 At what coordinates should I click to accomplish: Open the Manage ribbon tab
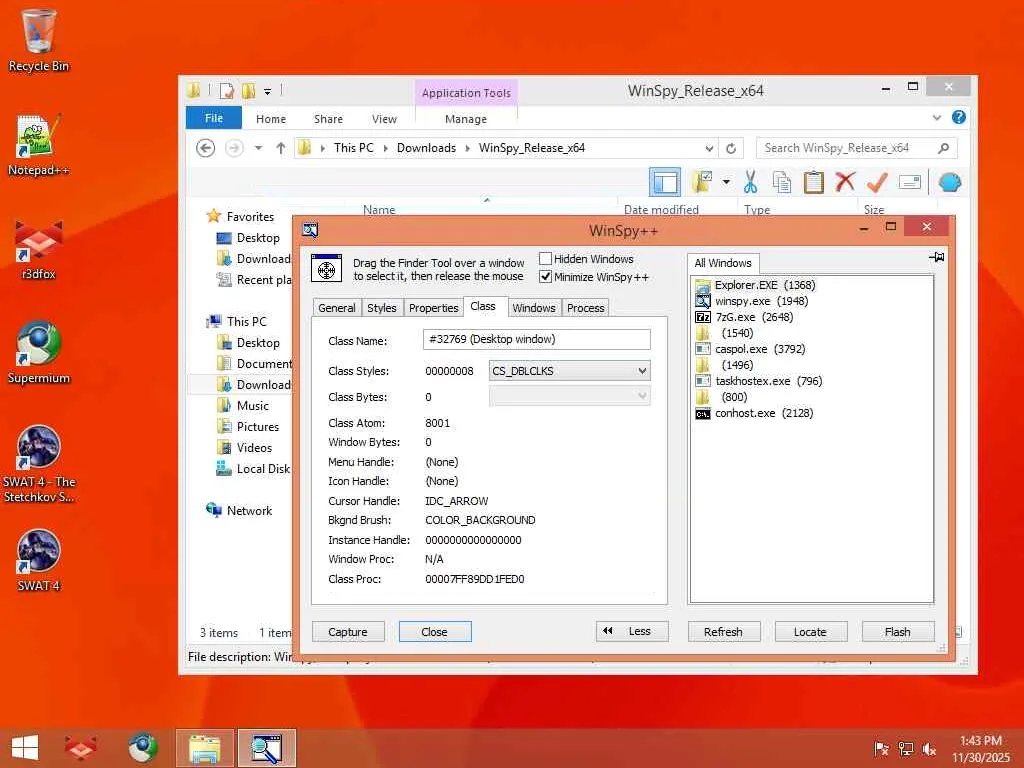466,119
